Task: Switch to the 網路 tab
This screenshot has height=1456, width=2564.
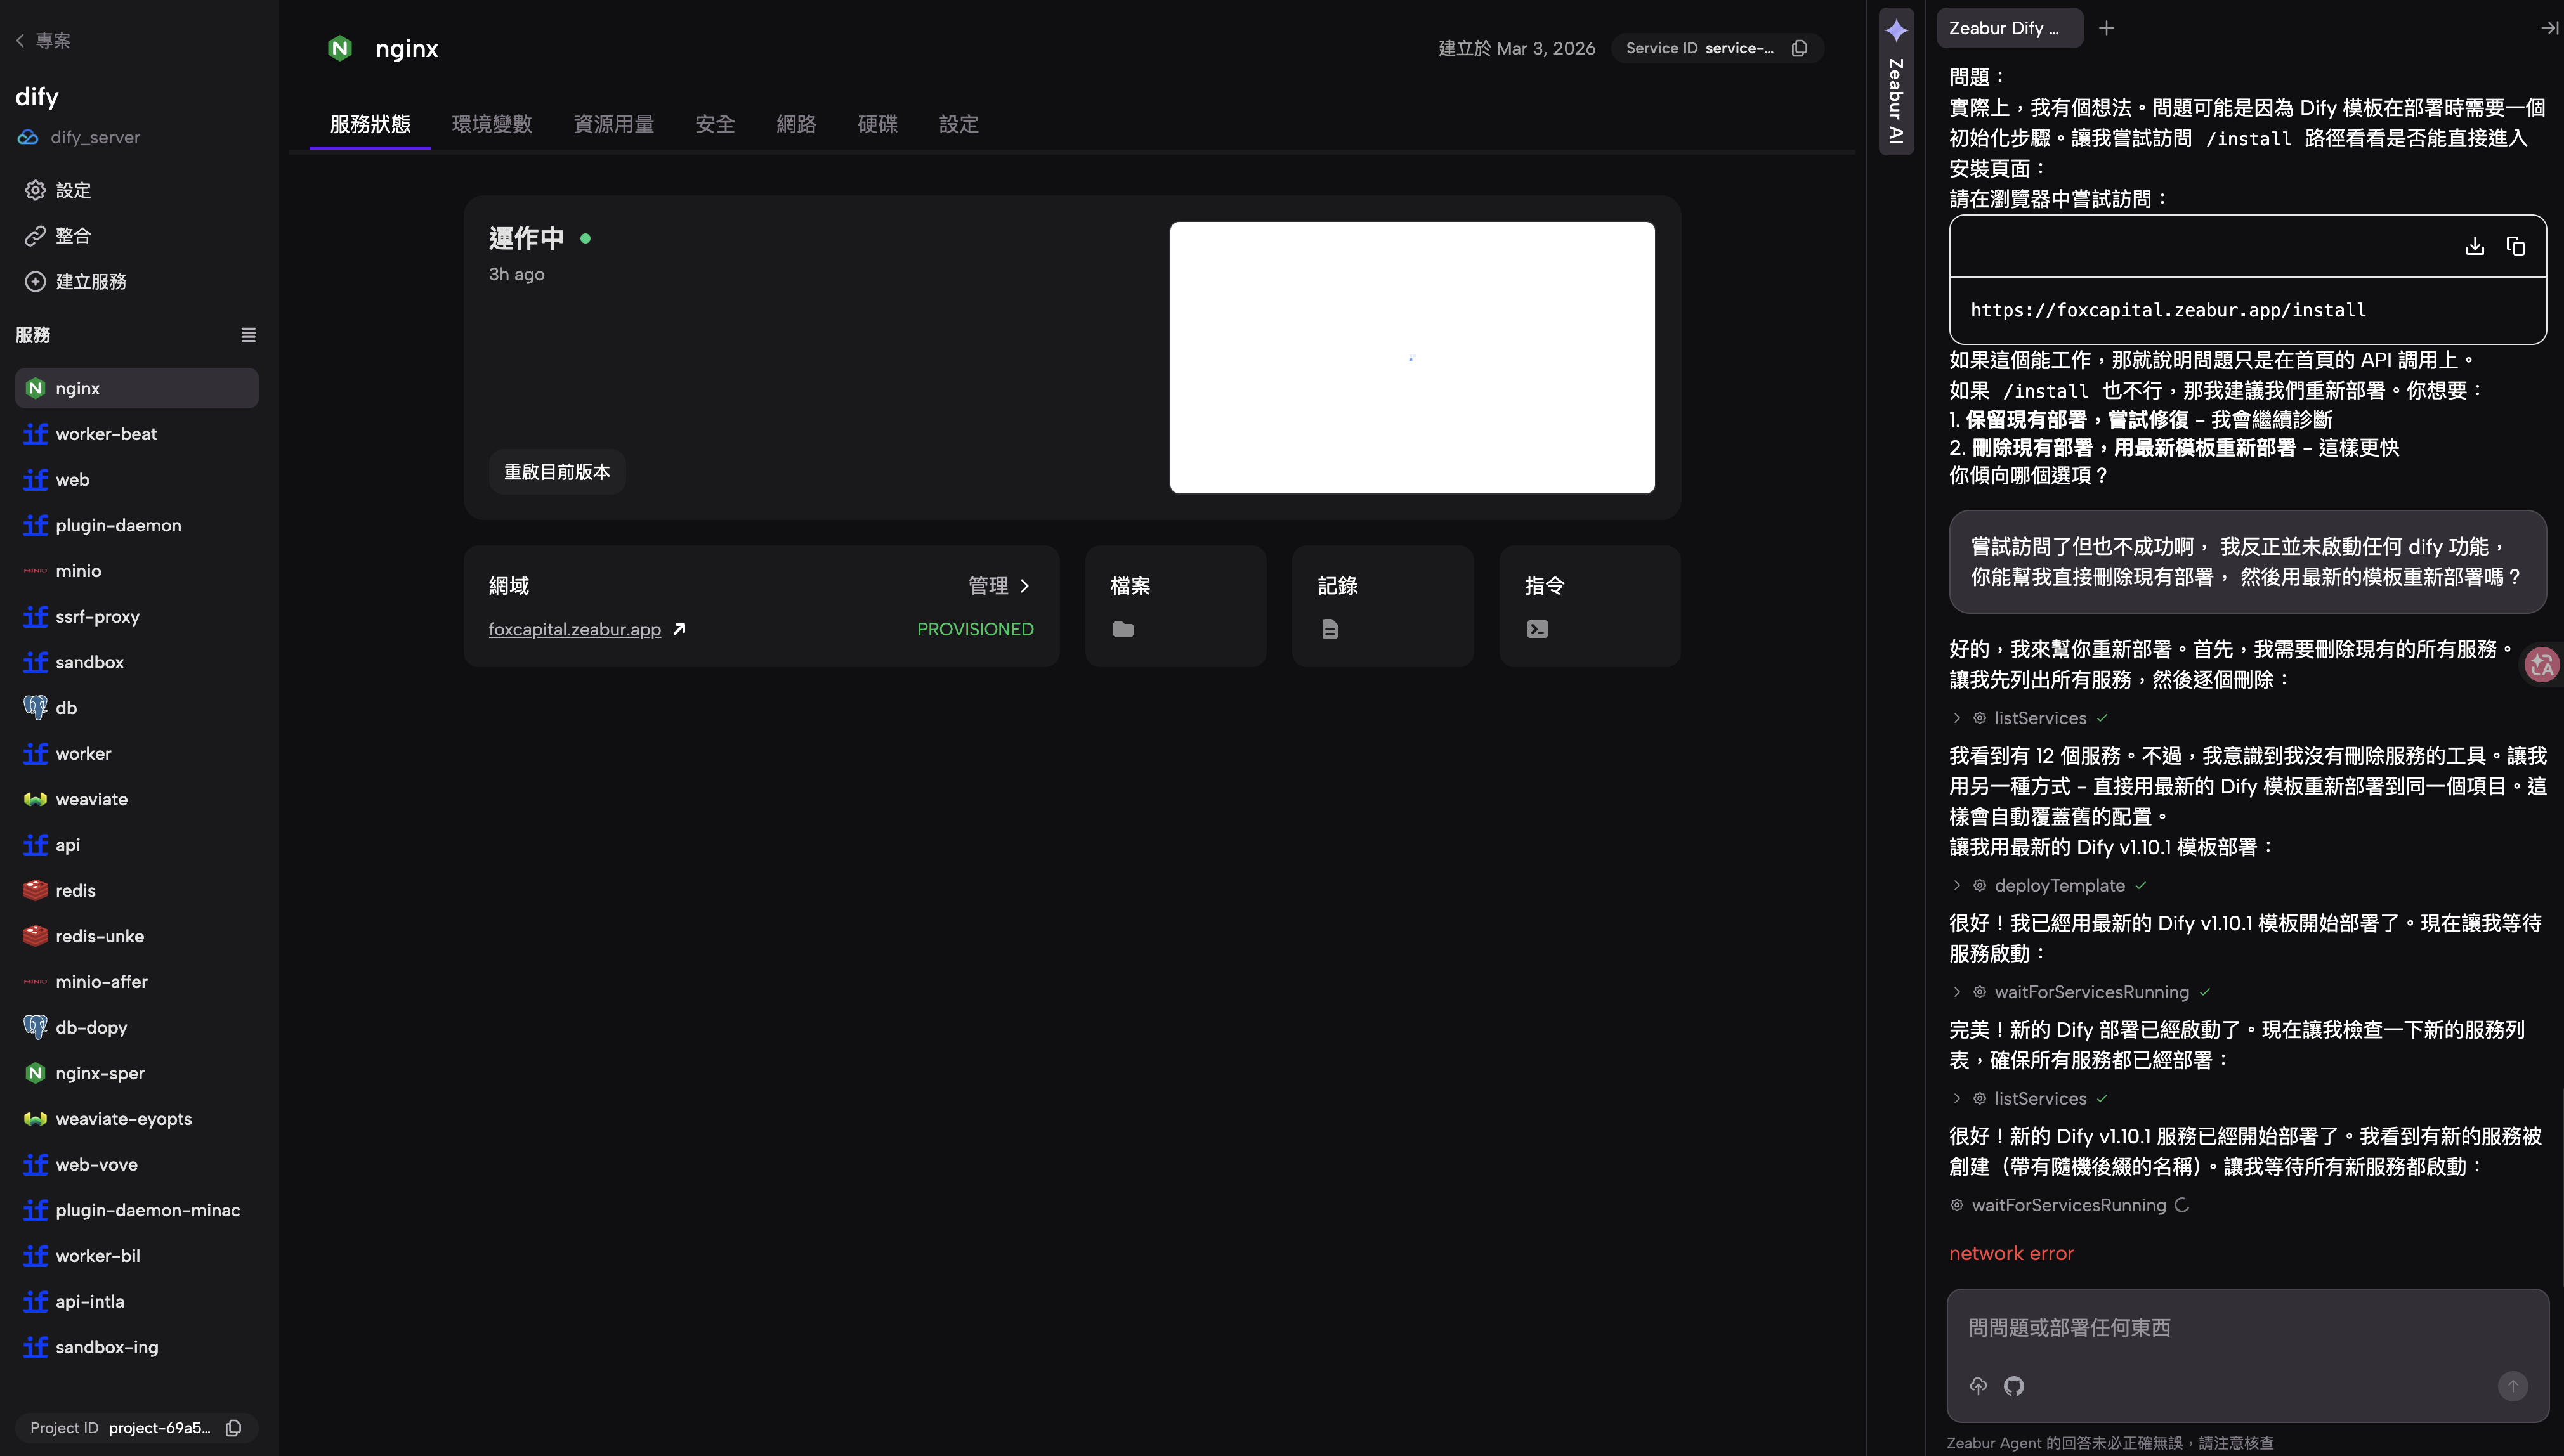Action: click(x=796, y=124)
